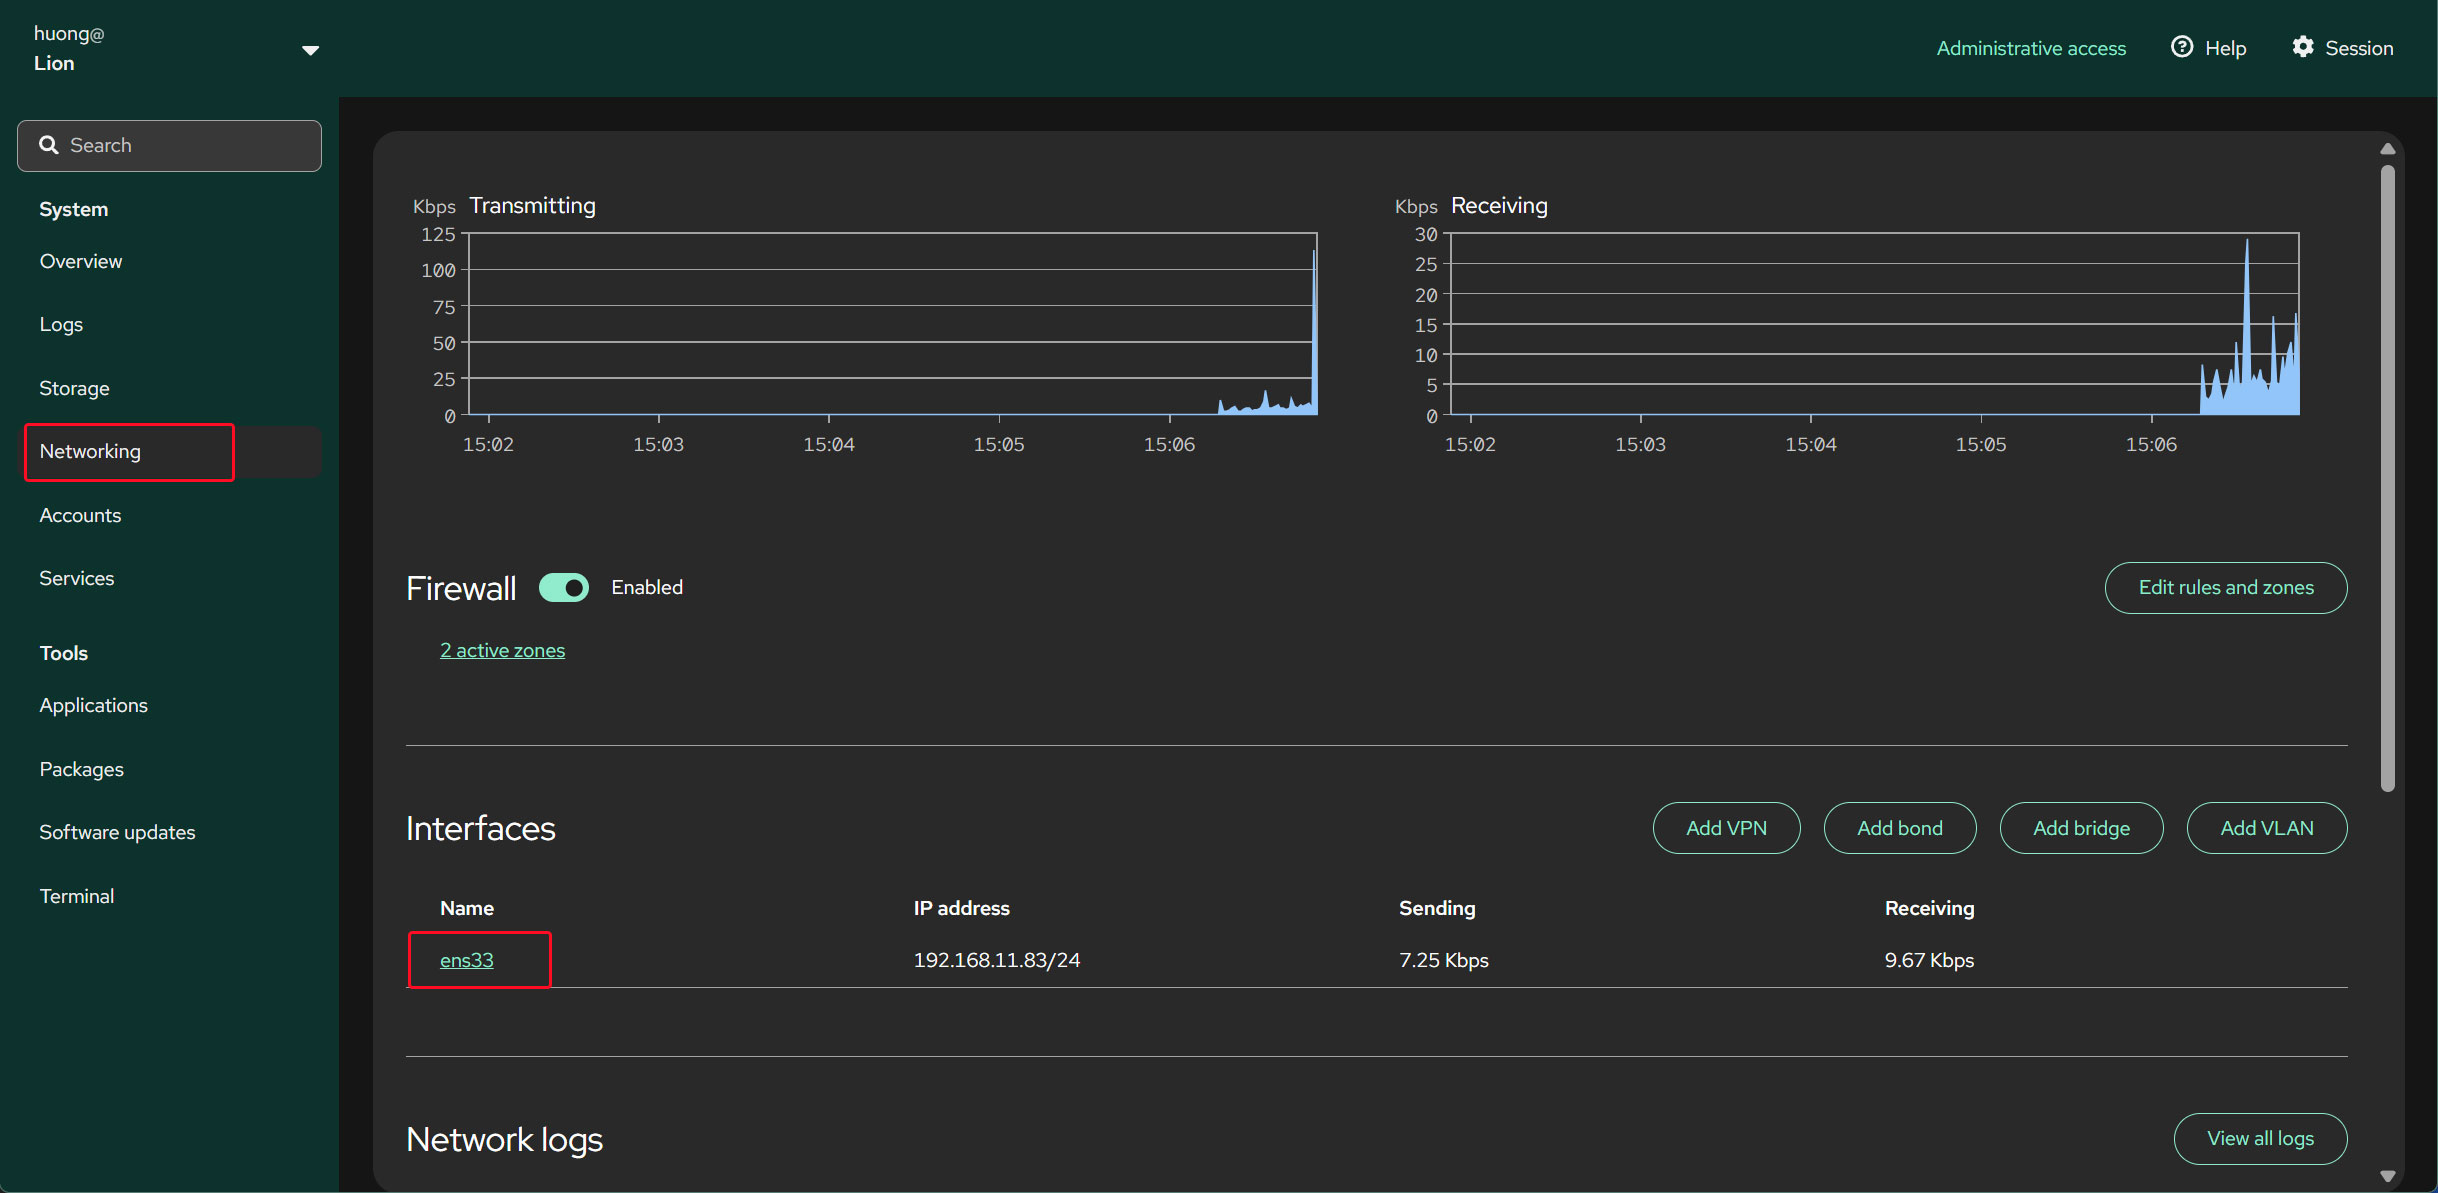Follow the 2 active zones link
Viewport: 2438px width, 1193px height.
point(502,650)
